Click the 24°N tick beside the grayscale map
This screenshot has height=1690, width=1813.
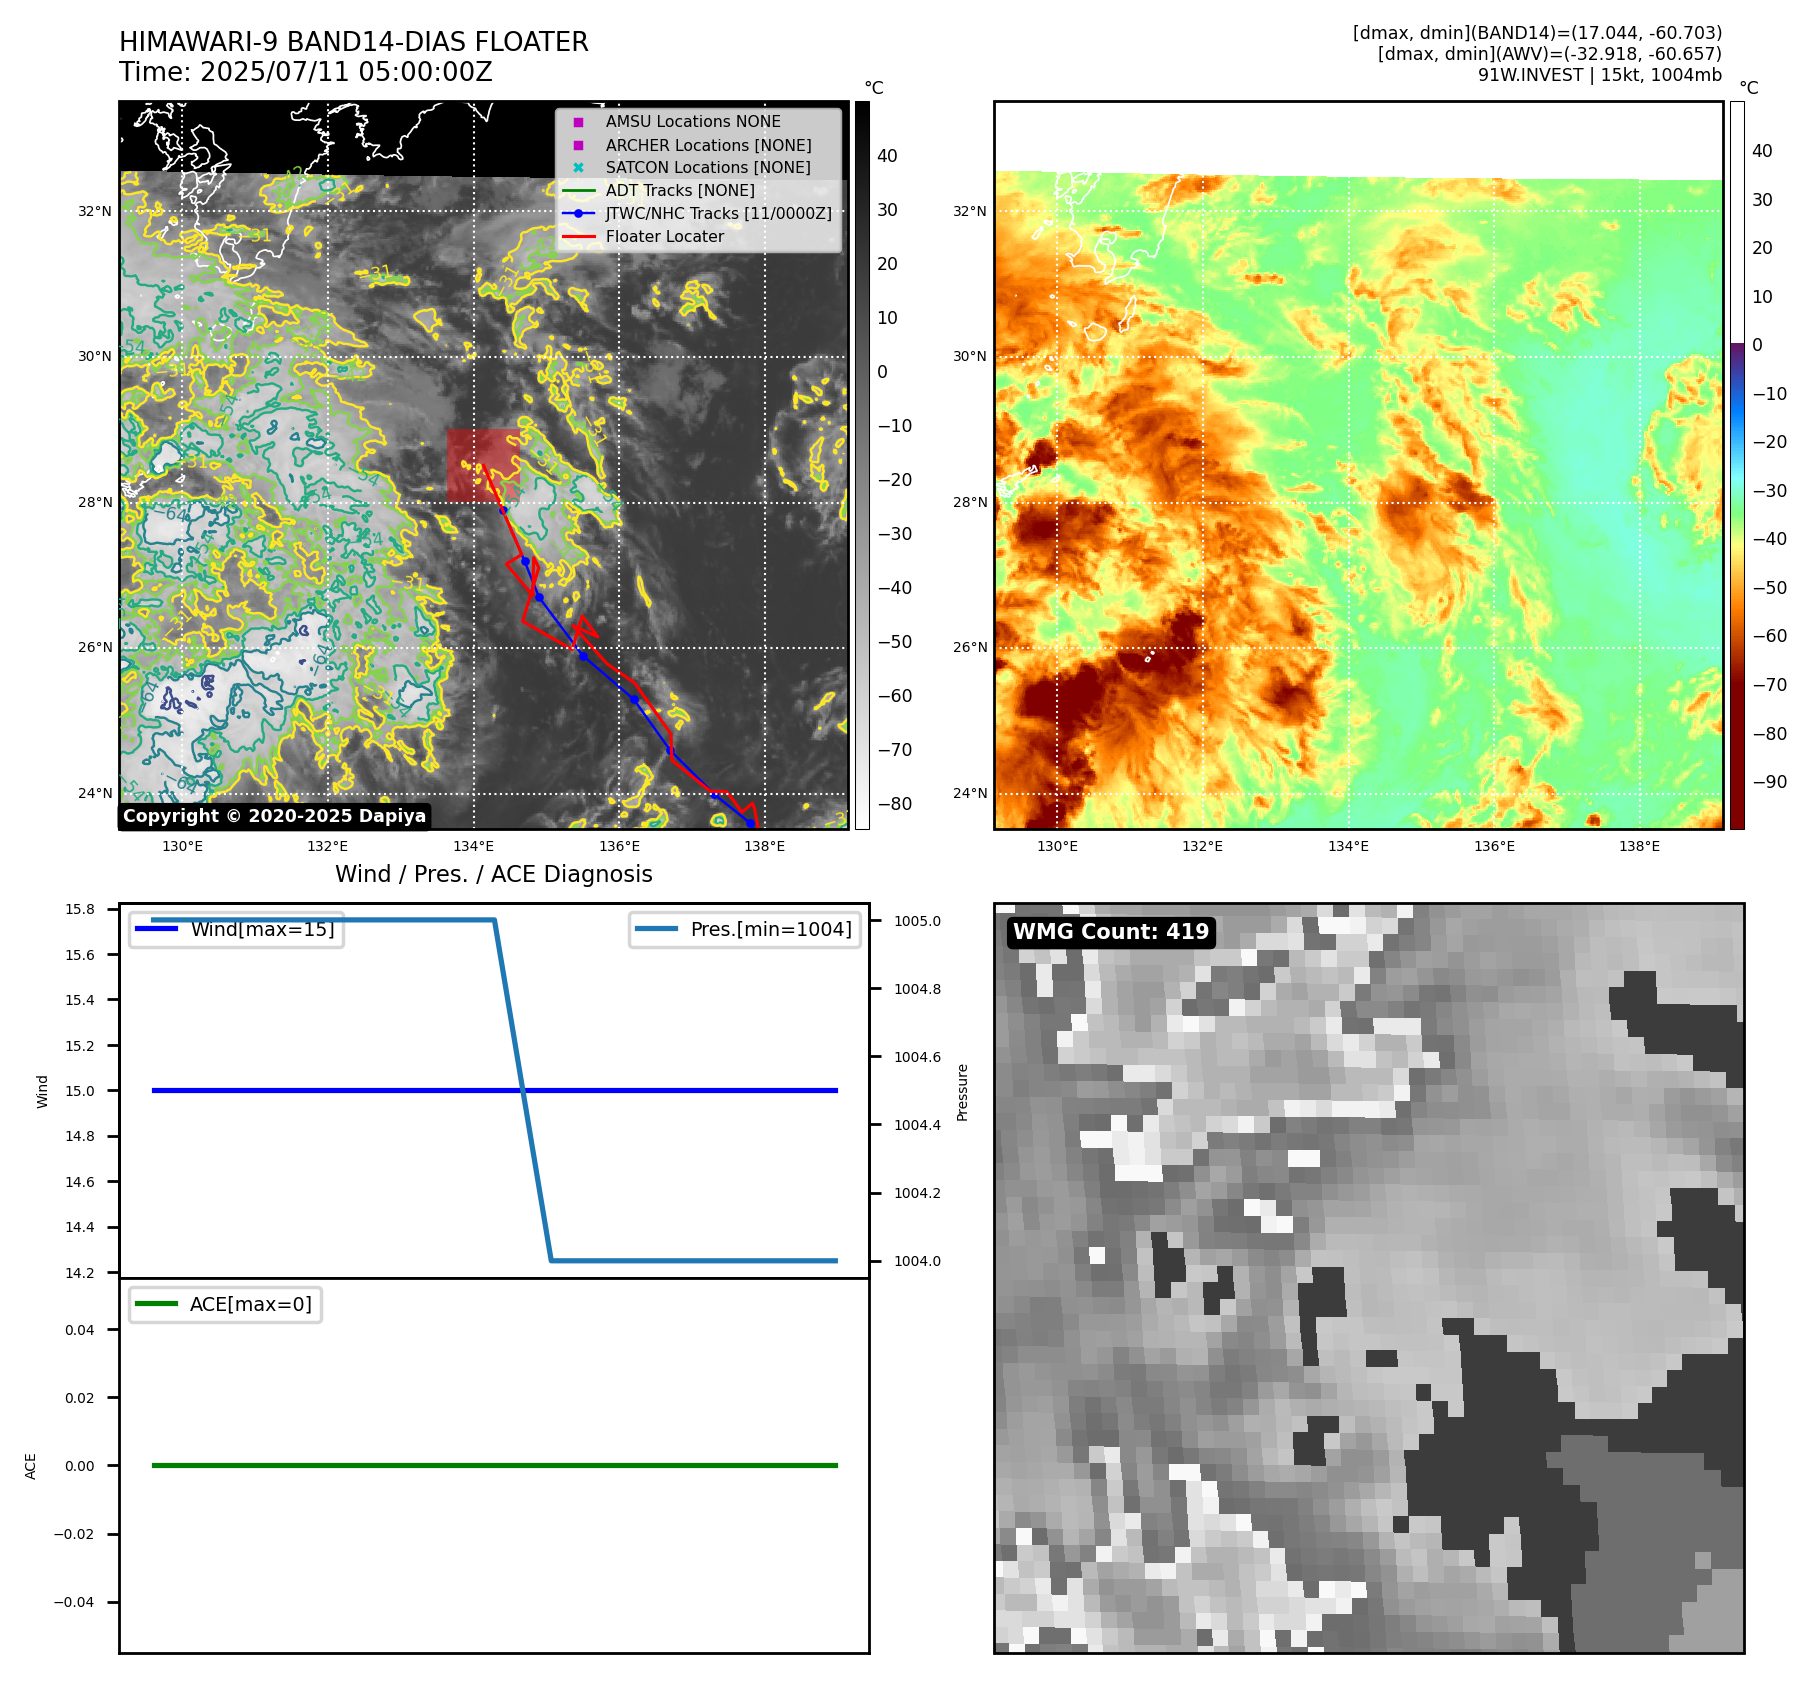(x=95, y=794)
